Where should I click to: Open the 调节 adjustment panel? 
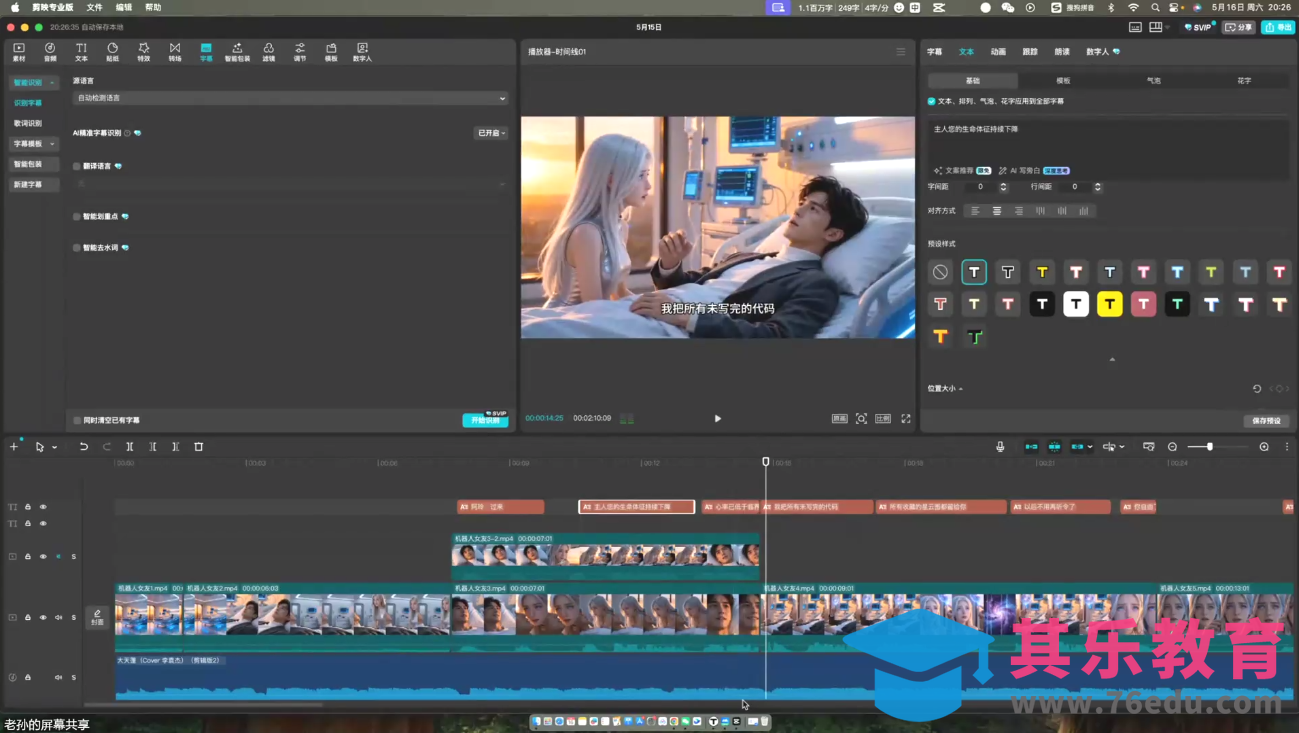point(300,52)
